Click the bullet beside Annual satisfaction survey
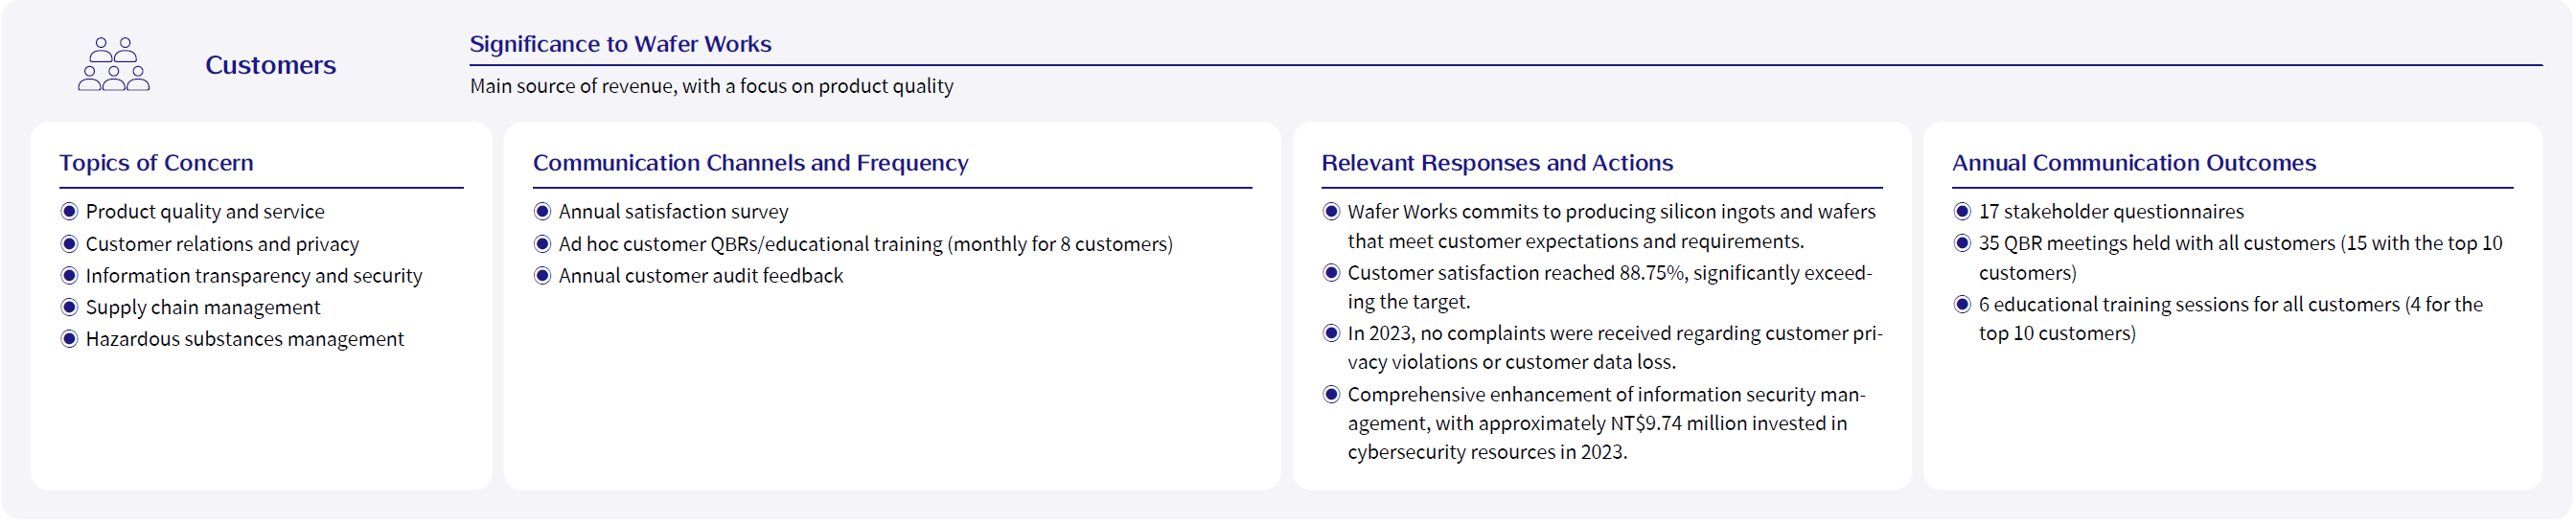This screenshot has width=2576, height=525. [543, 212]
